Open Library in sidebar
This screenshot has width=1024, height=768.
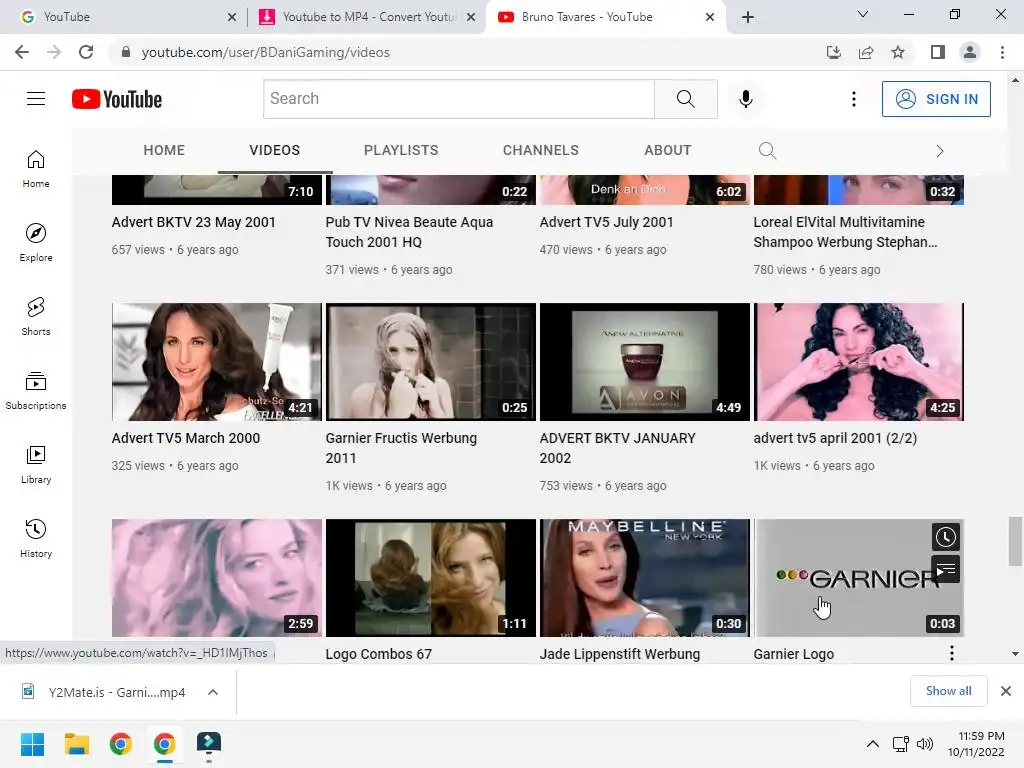[x=36, y=464]
